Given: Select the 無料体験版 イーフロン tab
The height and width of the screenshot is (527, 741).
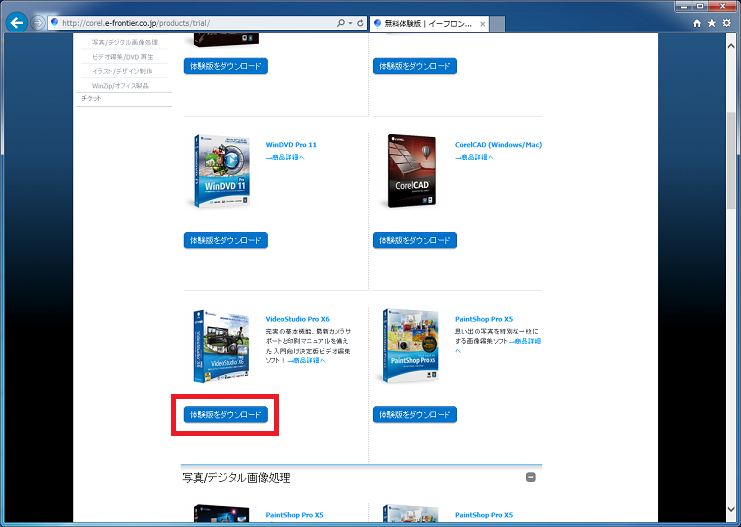Looking at the screenshot, I should pos(429,24).
